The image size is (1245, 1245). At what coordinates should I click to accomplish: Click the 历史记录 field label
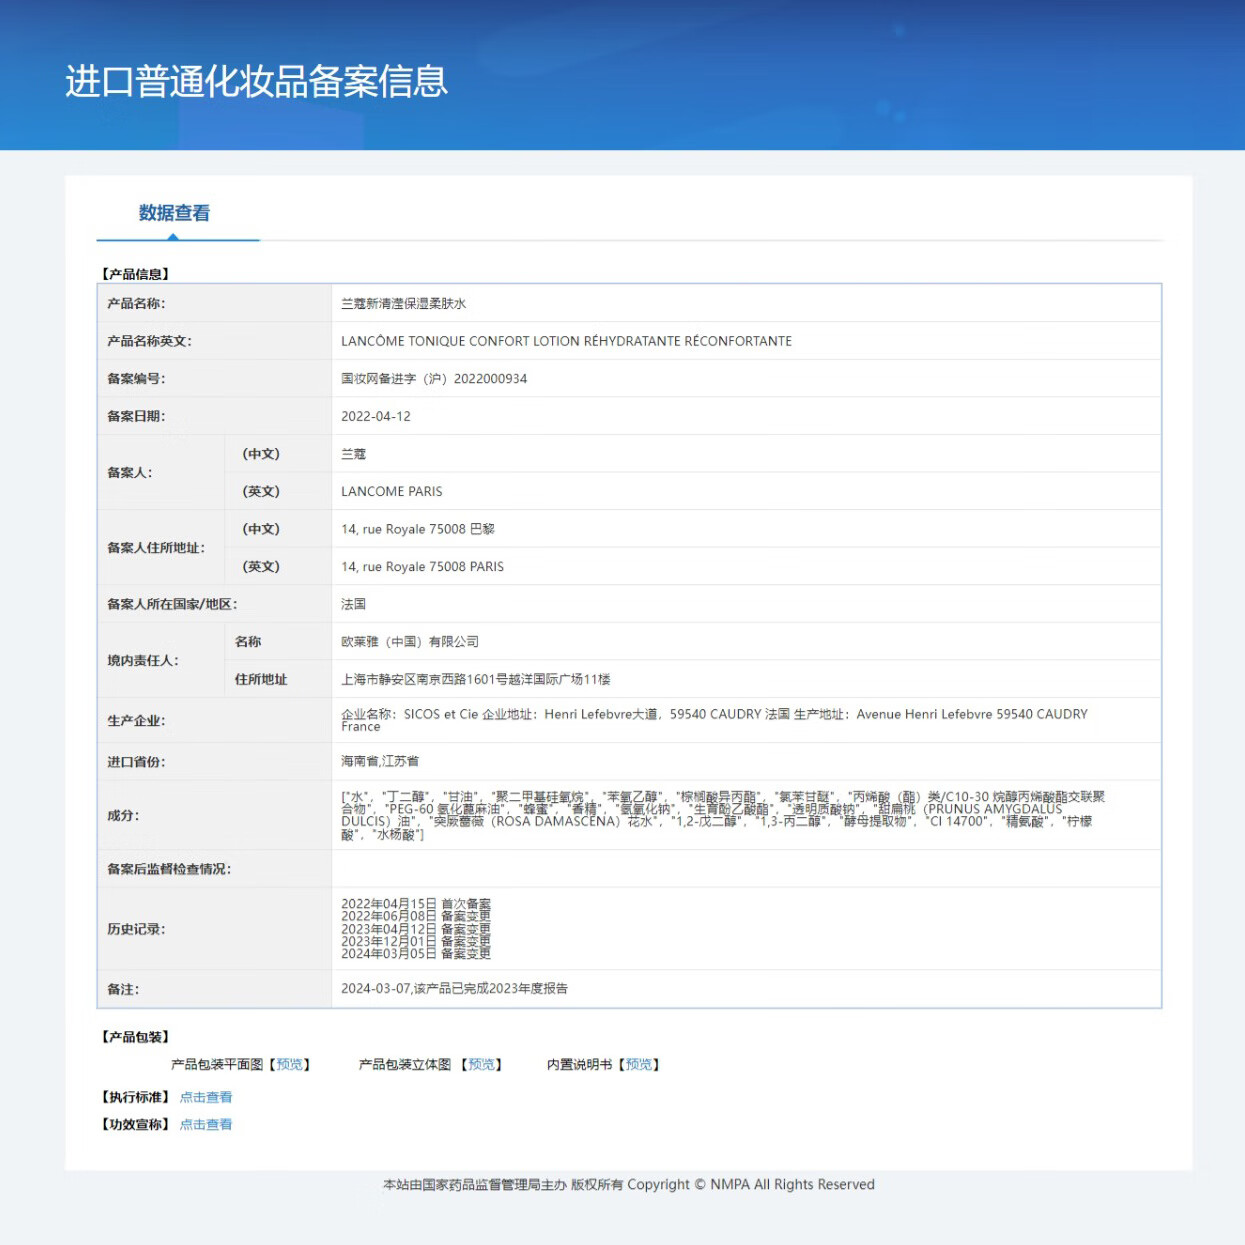coord(136,930)
